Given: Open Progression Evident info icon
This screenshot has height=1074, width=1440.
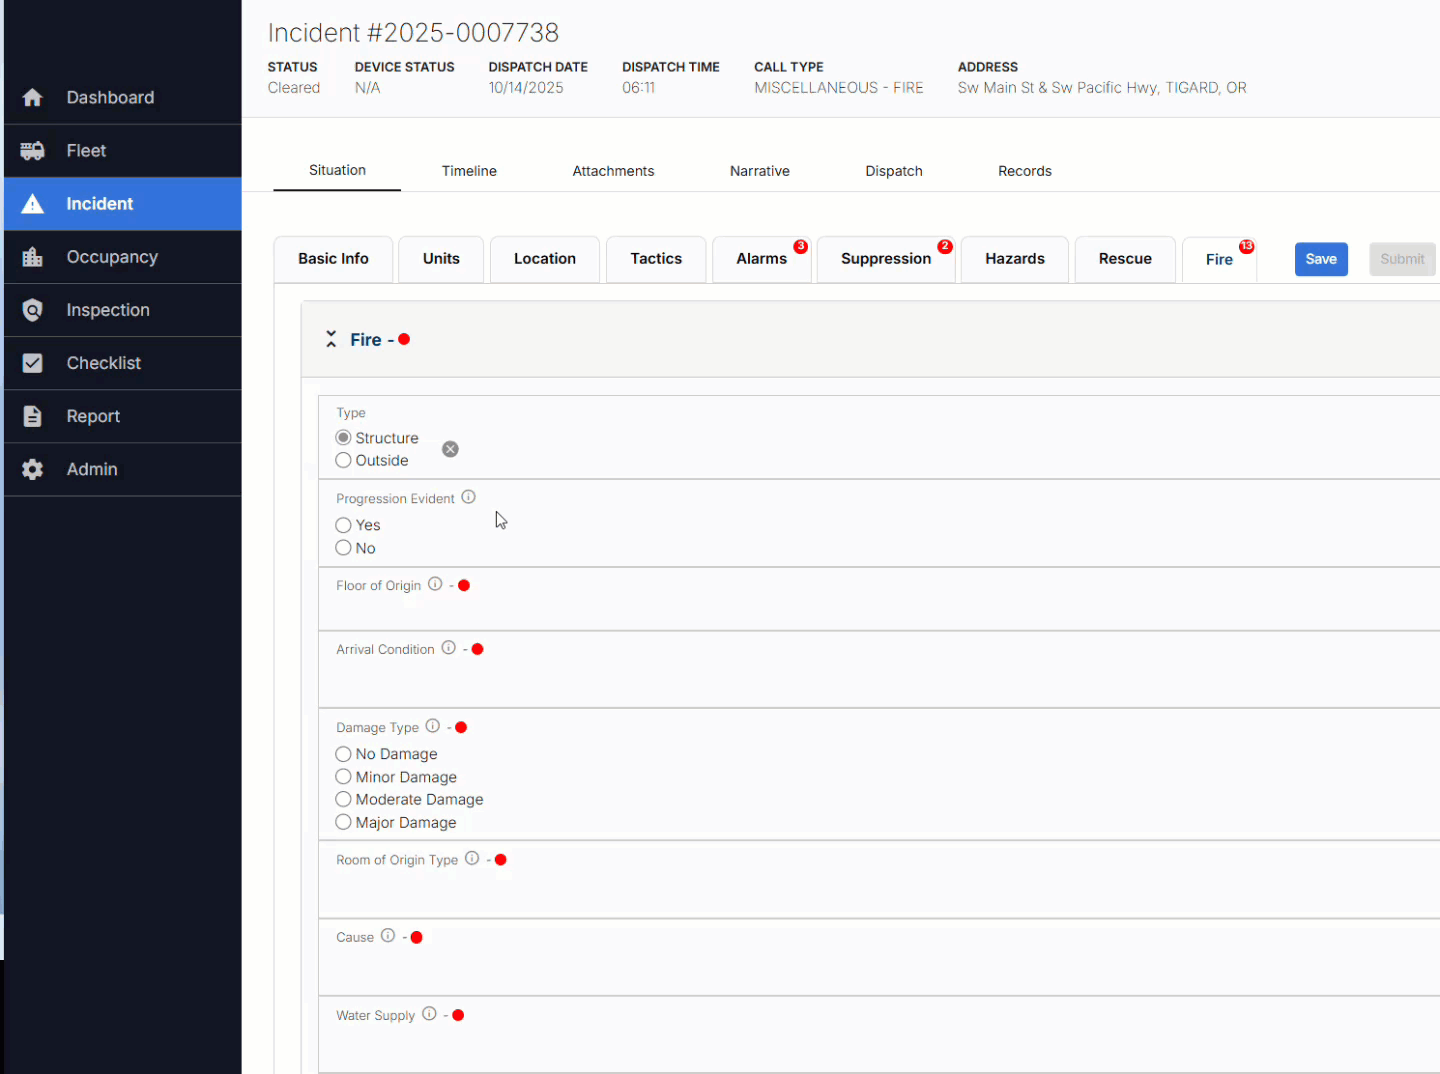Looking at the screenshot, I should click(468, 497).
